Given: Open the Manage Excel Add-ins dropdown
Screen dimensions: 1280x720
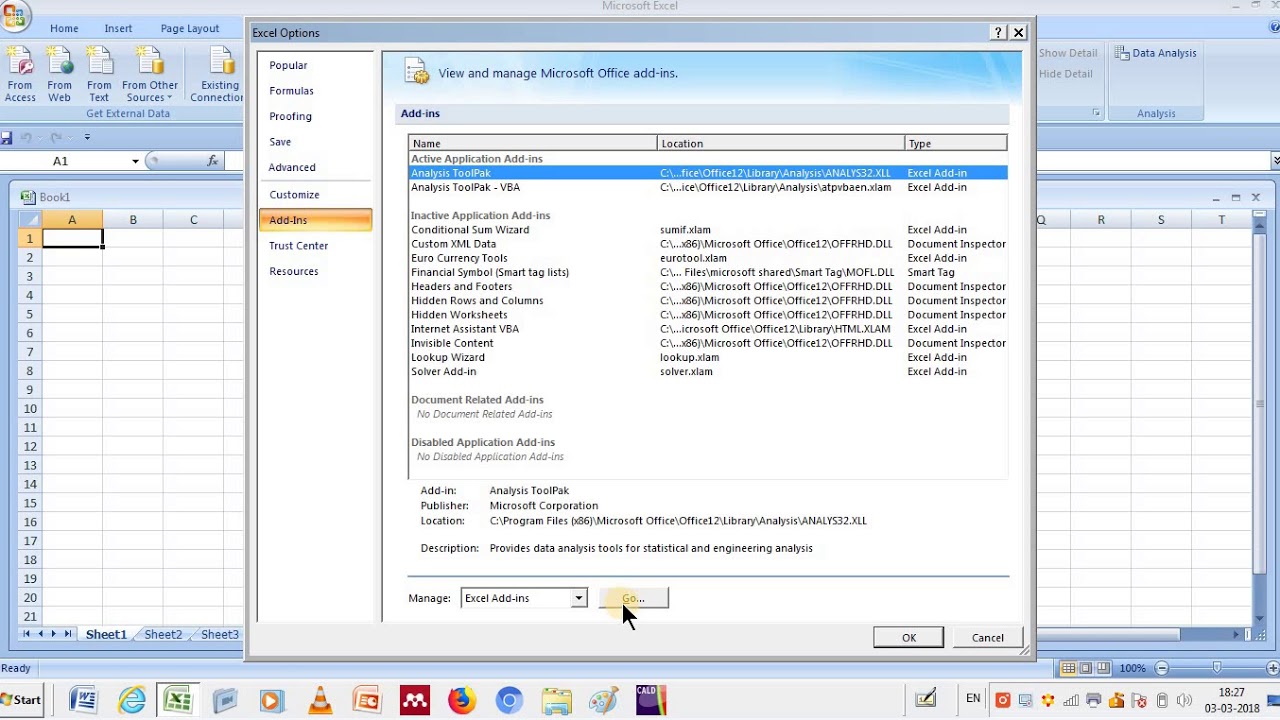Looking at the screenshot, I should click(x=578, y=598).
